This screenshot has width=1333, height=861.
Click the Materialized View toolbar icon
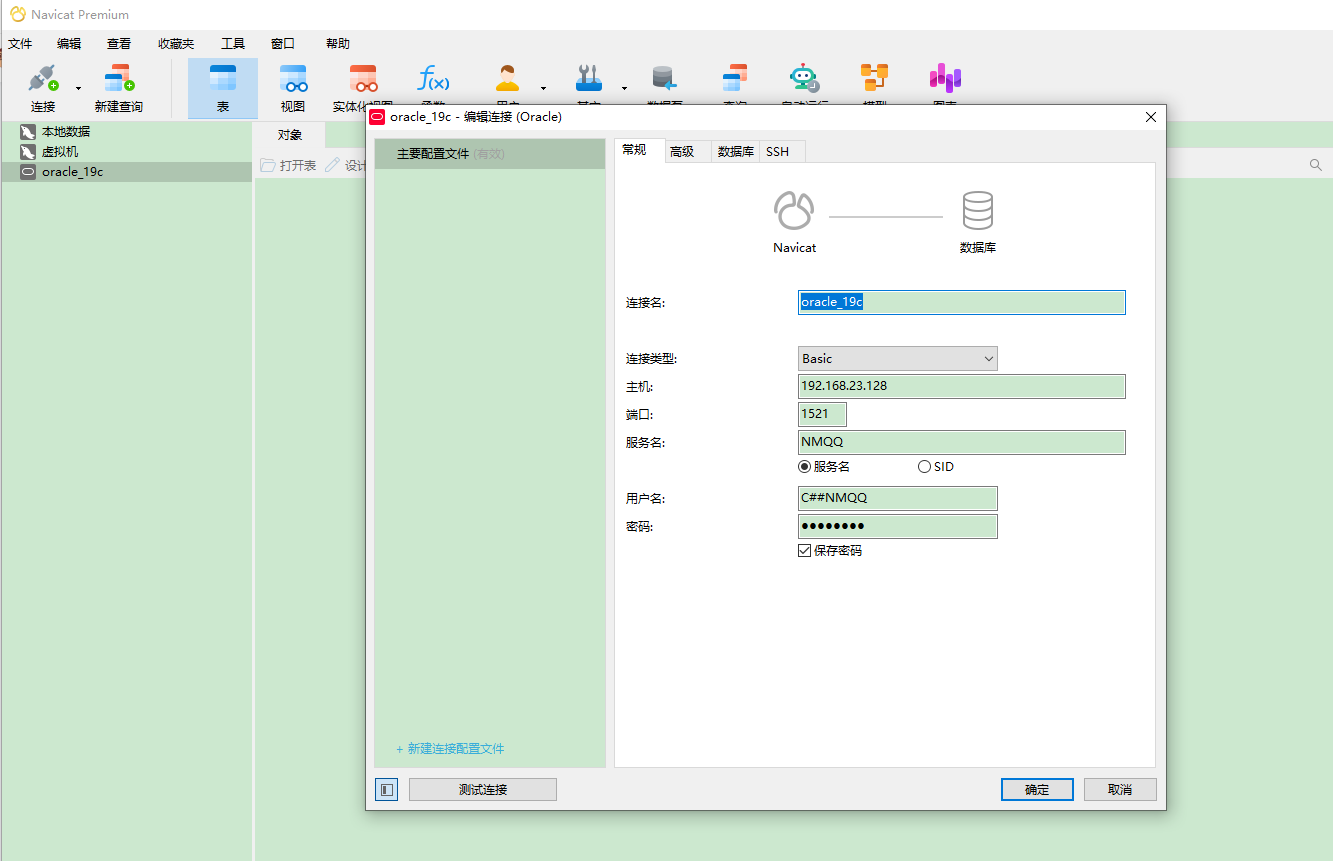tap(363, 79)
